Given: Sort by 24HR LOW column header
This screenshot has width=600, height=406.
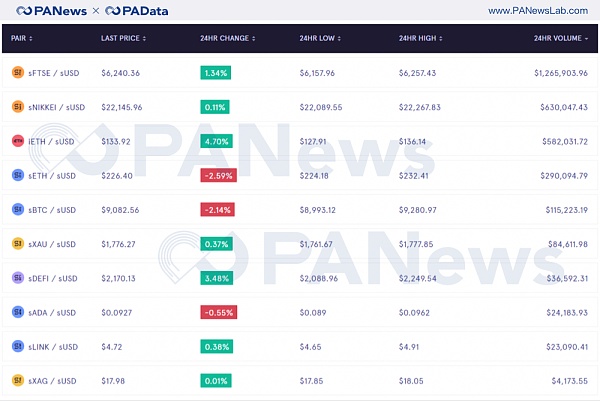Looking at the screenshot, I should (x=320, y=38).
